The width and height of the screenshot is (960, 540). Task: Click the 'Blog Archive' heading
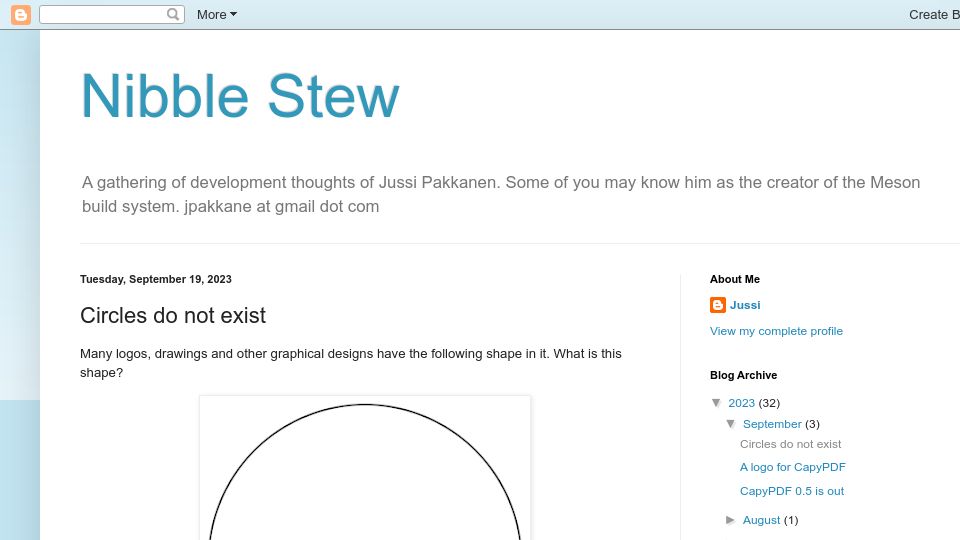[x=743, y=375]
